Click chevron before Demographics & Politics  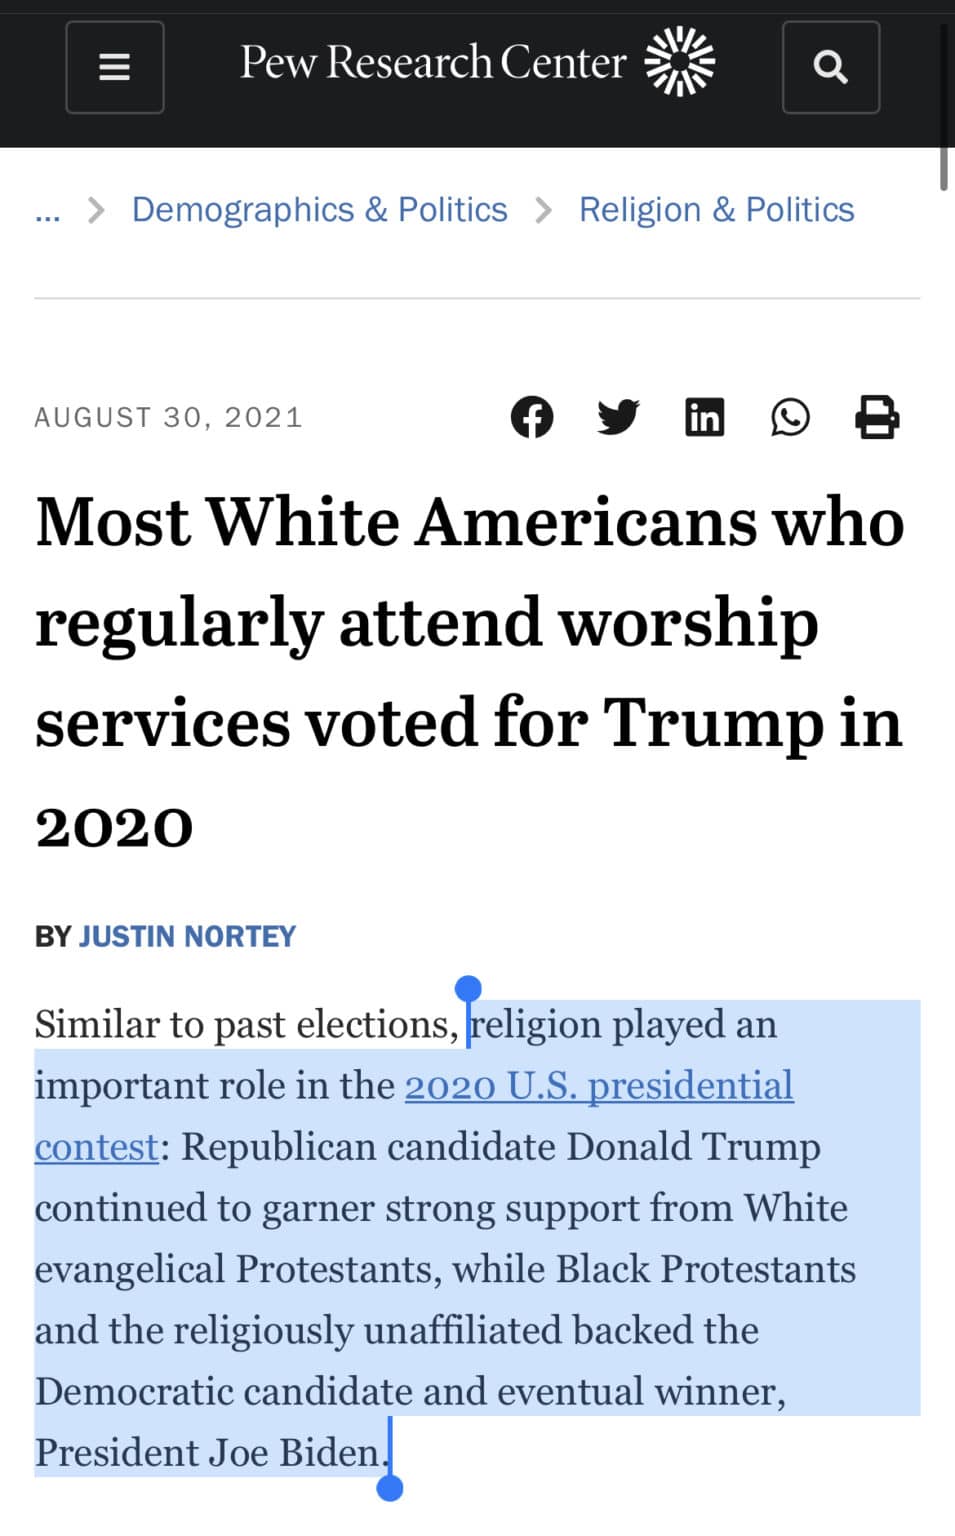click(96, 210)
